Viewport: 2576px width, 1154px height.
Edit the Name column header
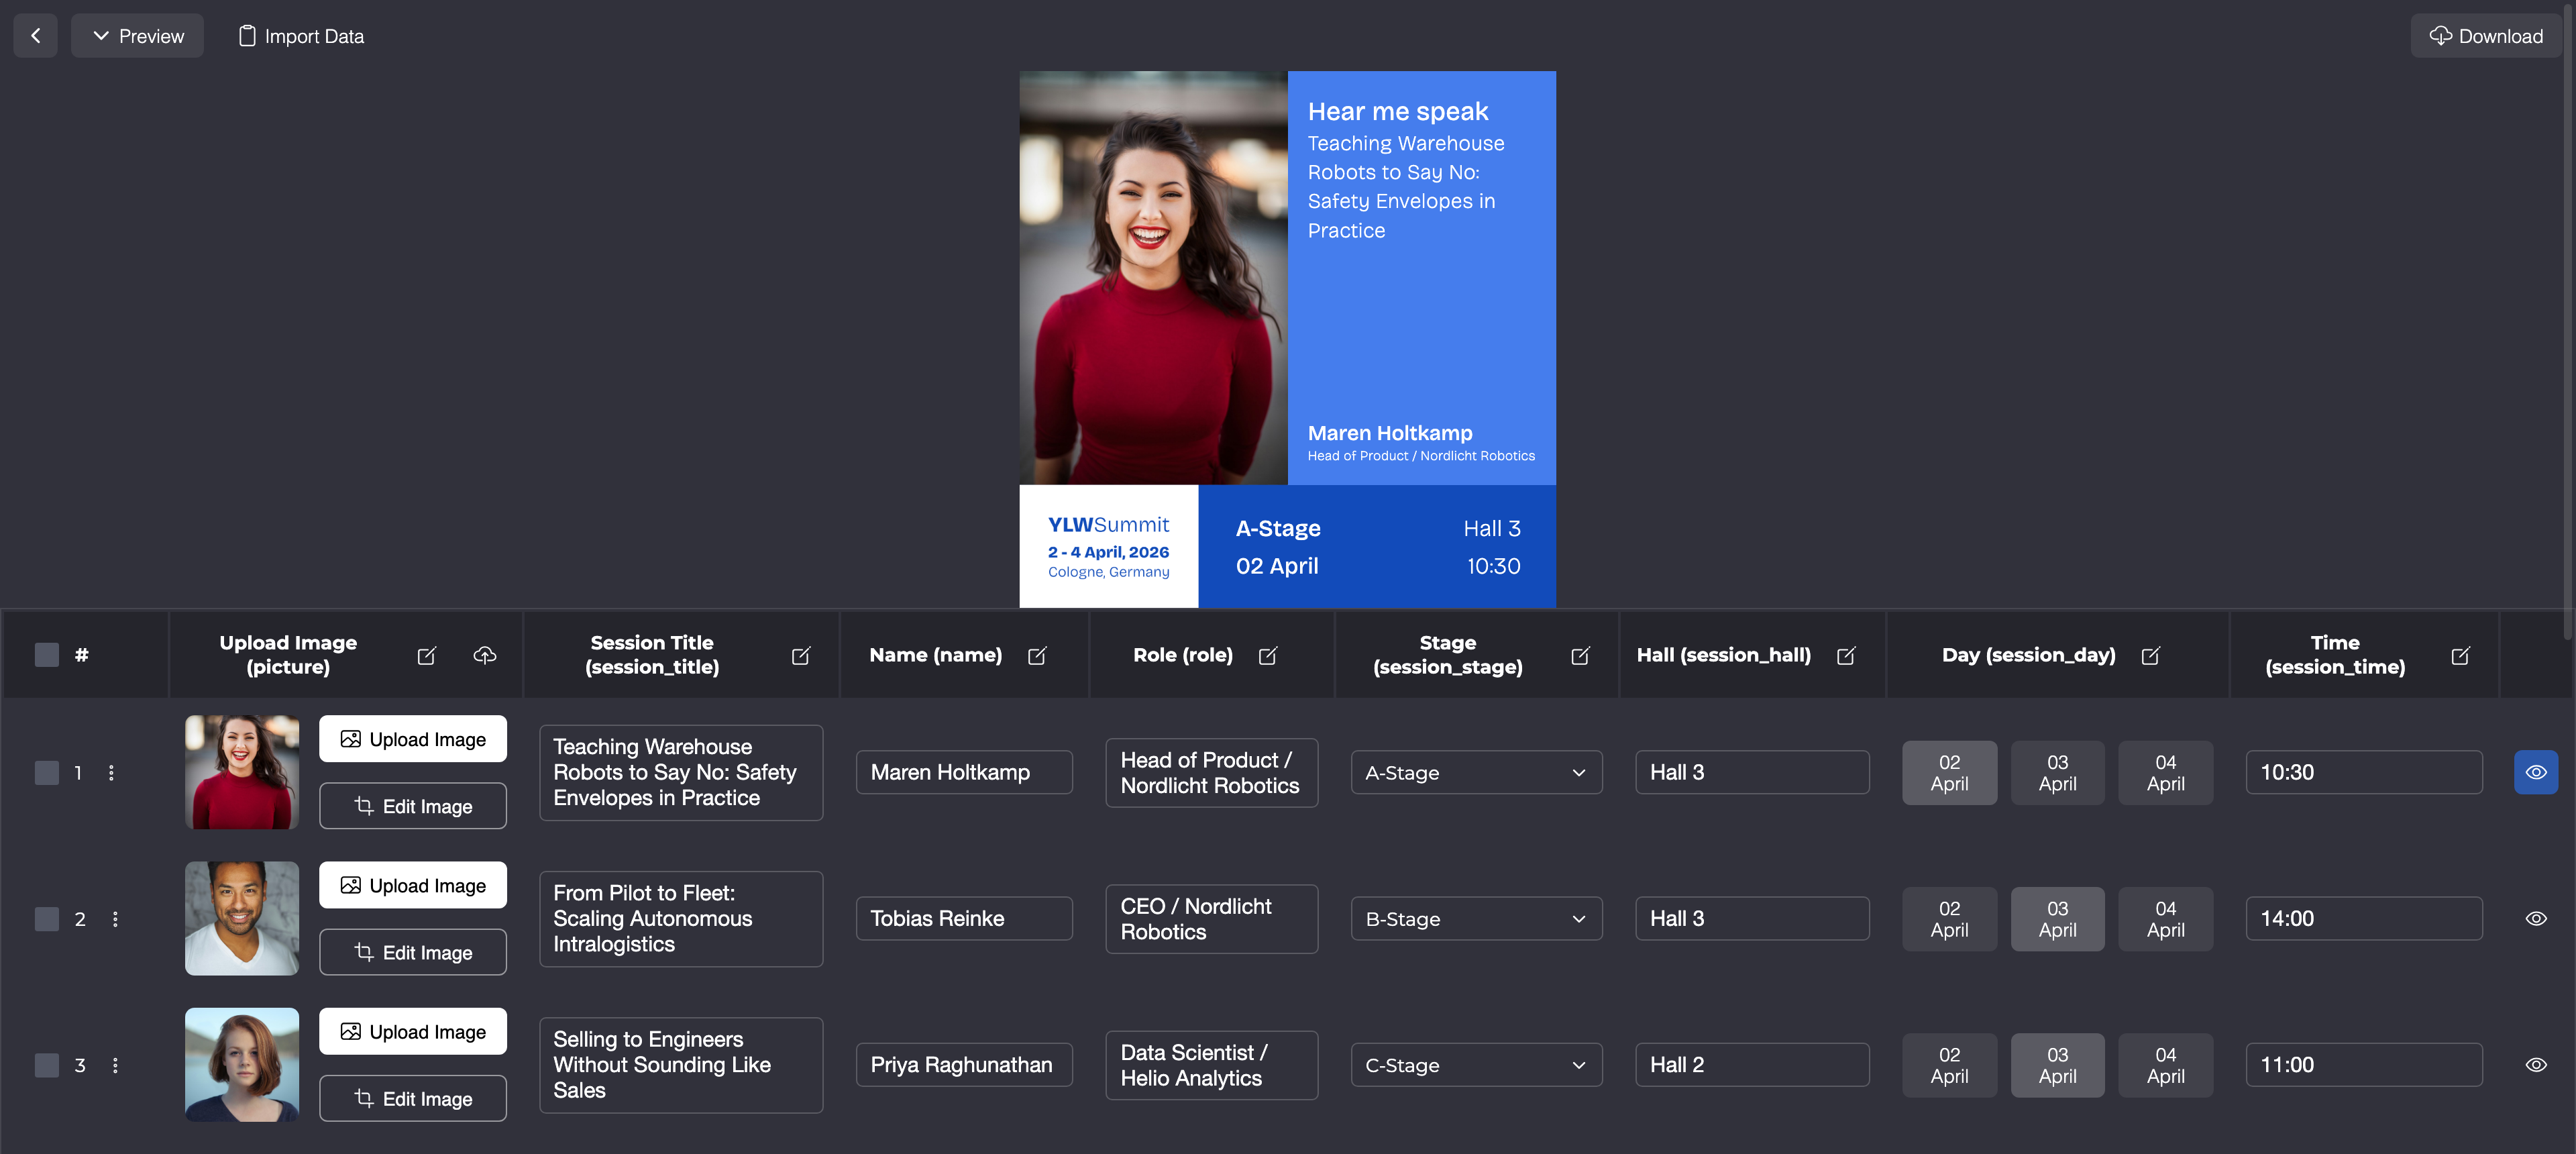click(x=1037, y=656)
